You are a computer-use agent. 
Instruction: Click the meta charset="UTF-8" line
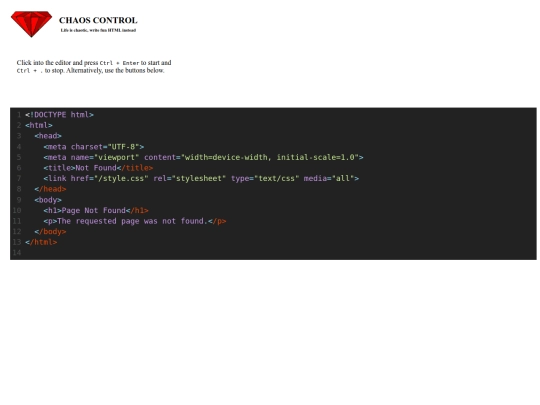[94, 147]
